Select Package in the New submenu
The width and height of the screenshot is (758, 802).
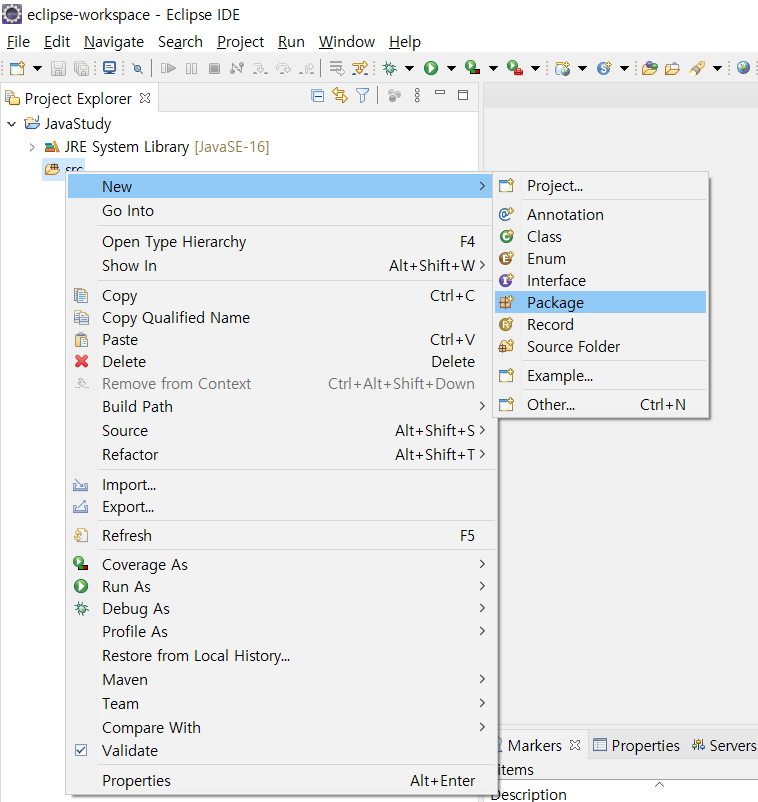600,302
